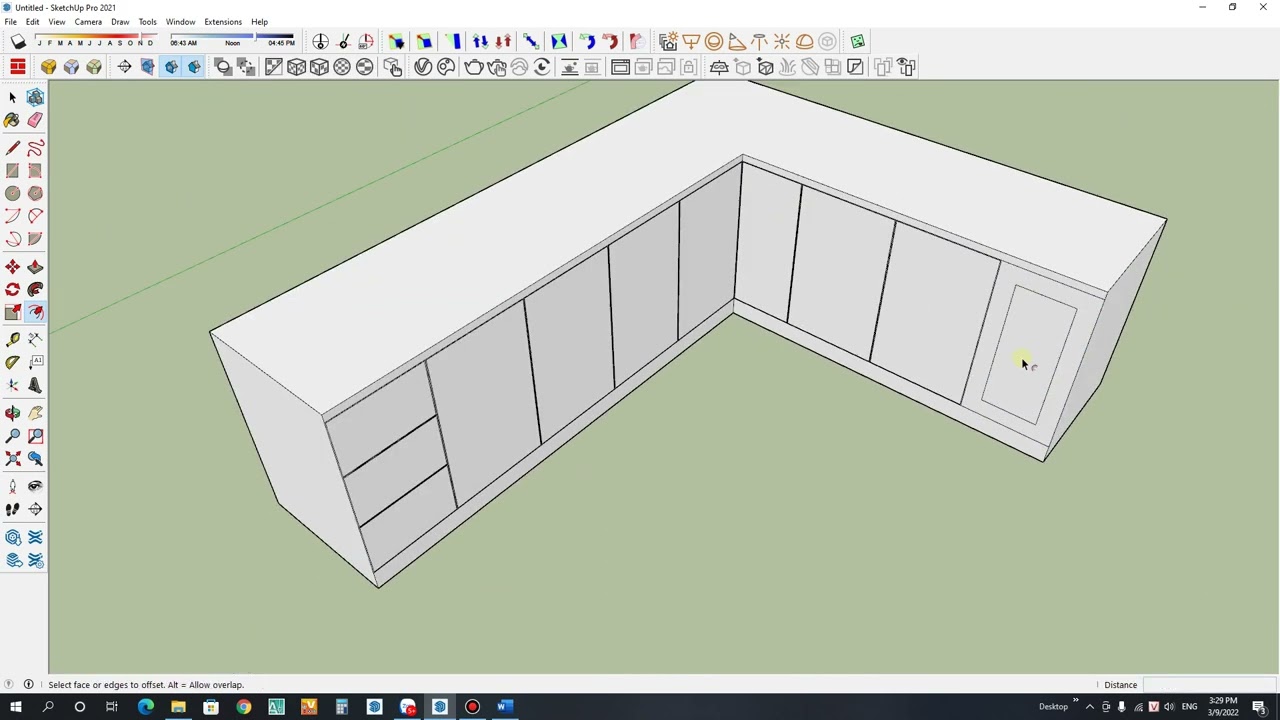Screen dimensions: 1280x720
Task: Select the 3D Text tool
Action: coord(35,386)
